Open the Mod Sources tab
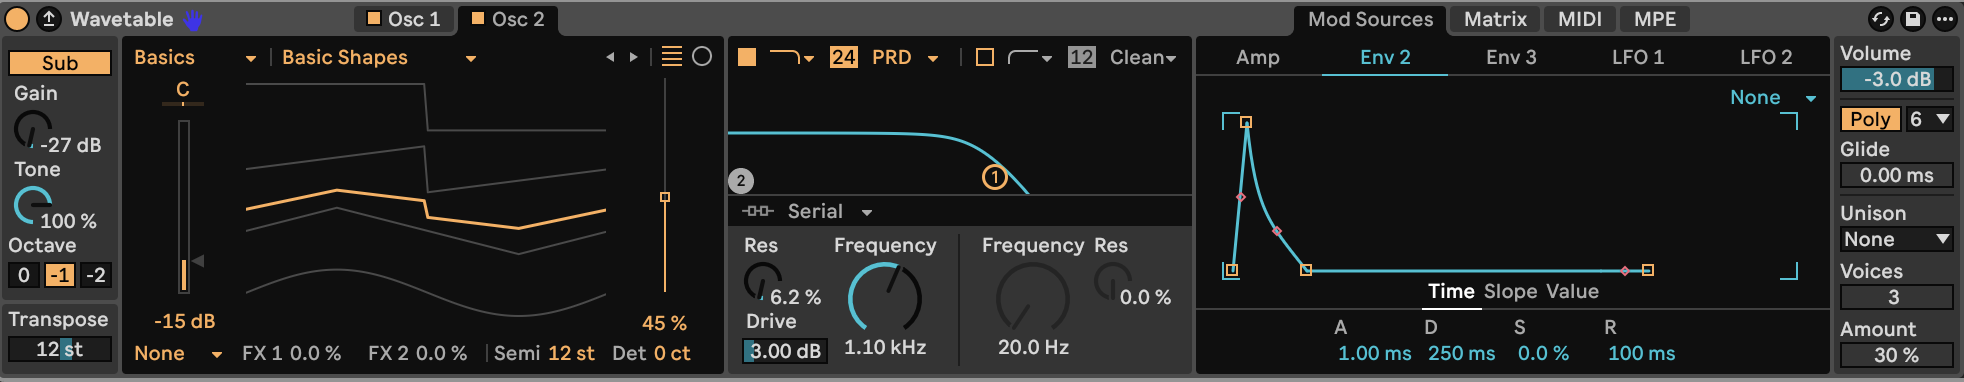Image resolution: width=1964 pixels, height=382 pixels. tap(1370, 19)
